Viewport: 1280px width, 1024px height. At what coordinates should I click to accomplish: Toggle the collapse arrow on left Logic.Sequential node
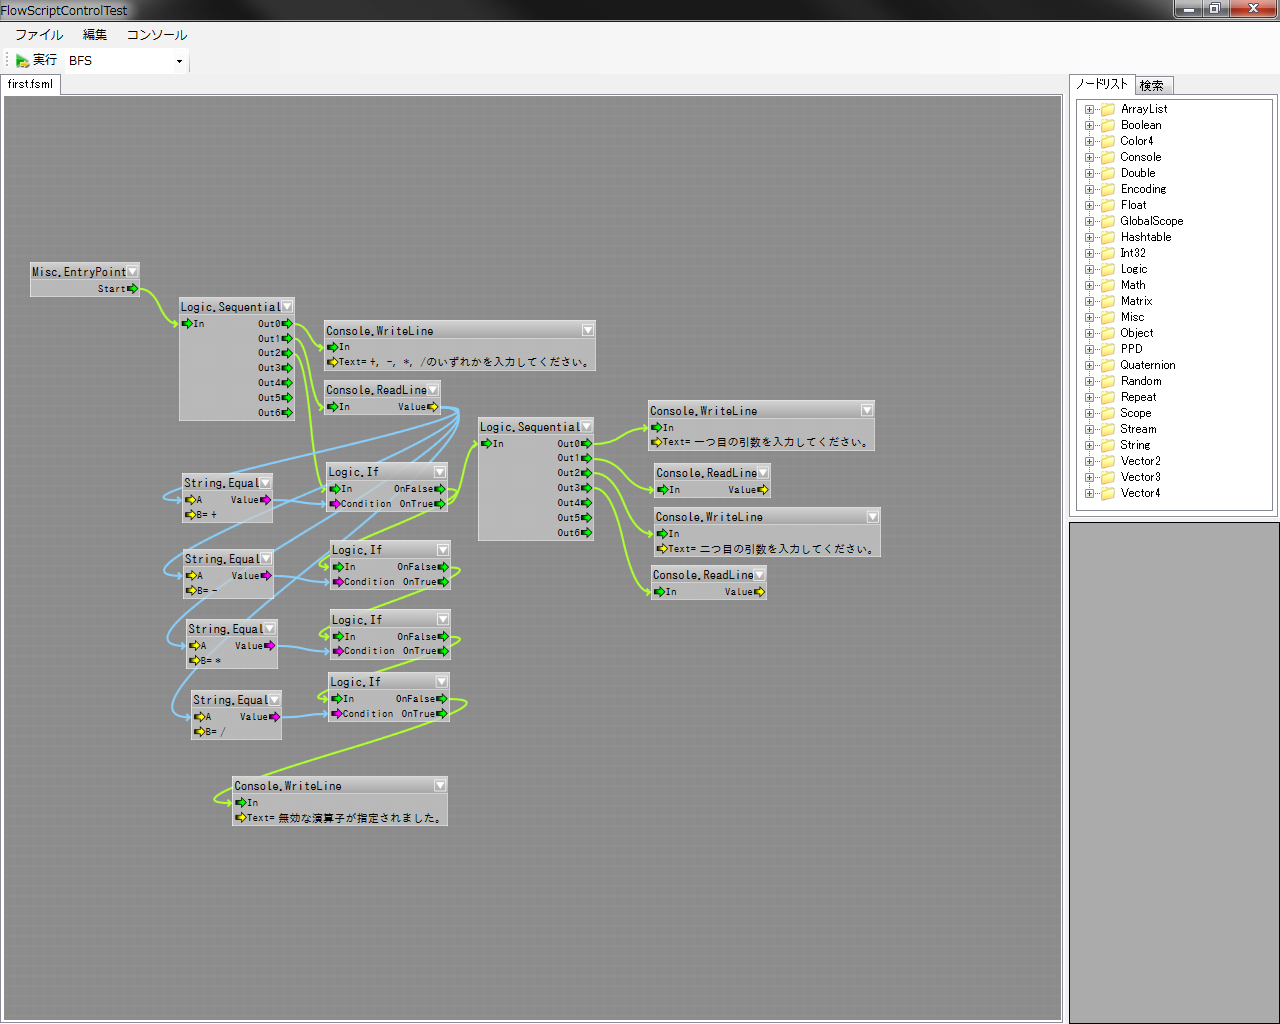tap(287, 307)
